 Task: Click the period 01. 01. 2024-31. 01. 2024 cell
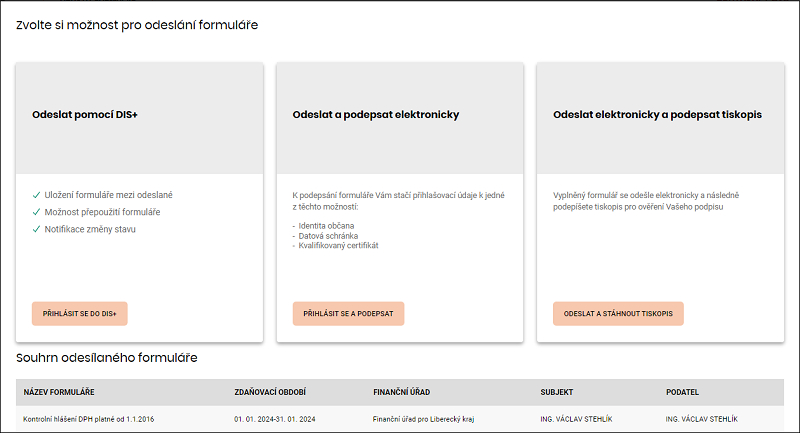274,419
